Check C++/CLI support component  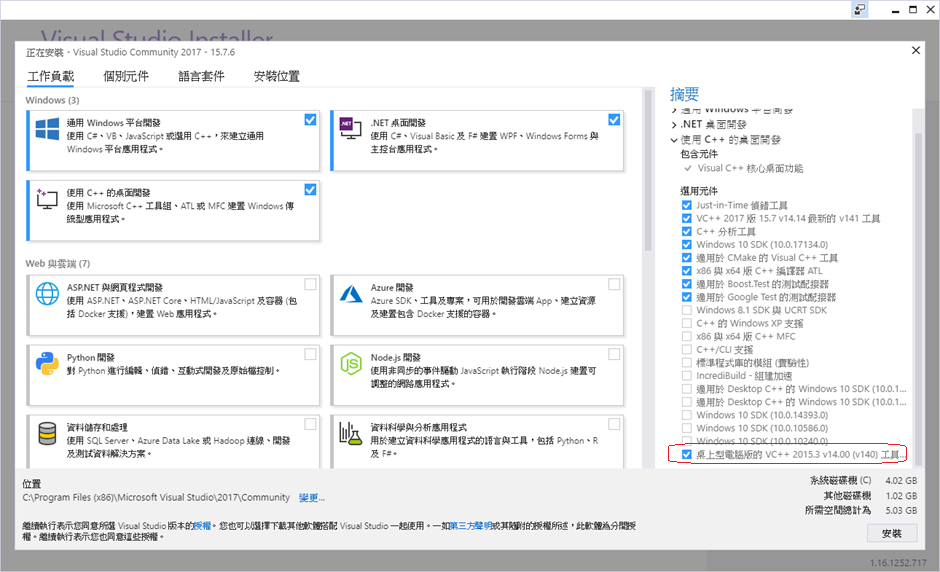(686, 349)
